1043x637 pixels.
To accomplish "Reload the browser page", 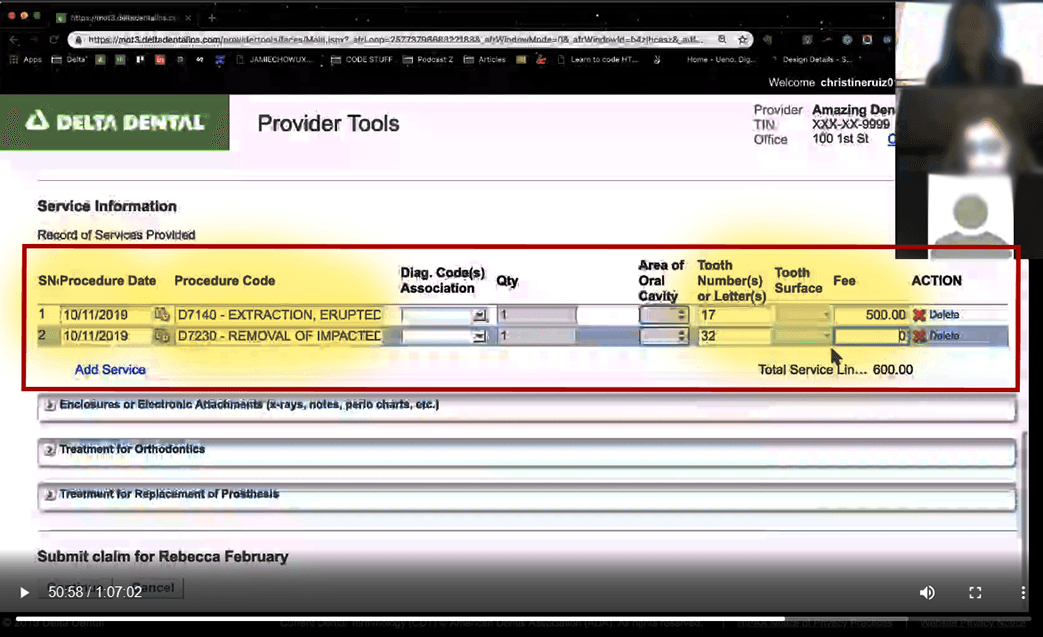I will tap(54, 40).
